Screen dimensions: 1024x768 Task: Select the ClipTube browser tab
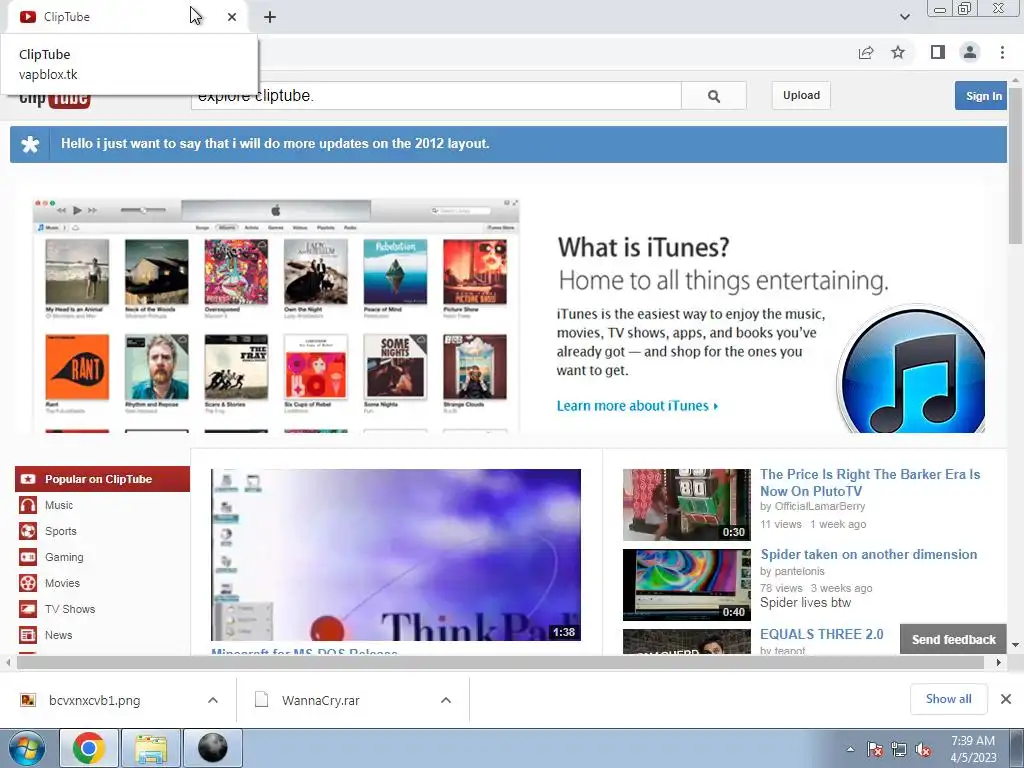click(x=128, y=17)
